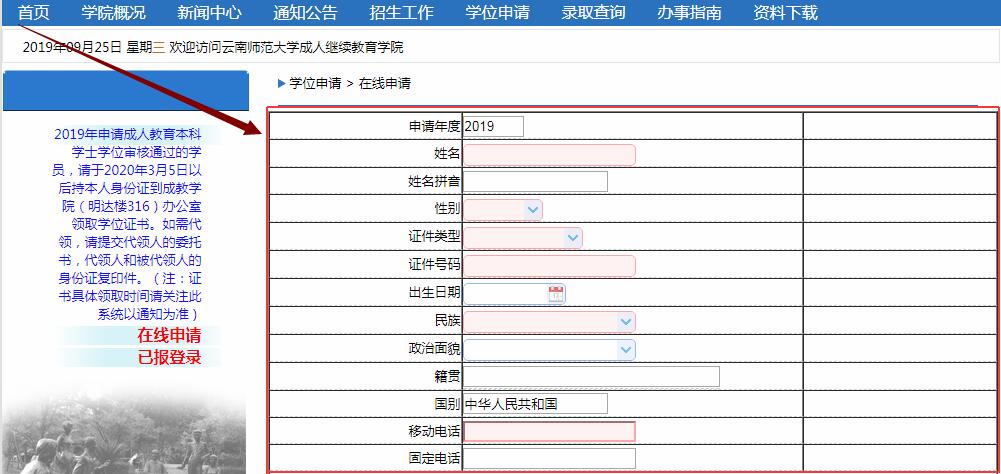Viewport: 1001px width, 474px height.
Task: Open 通知公告 in the navigation bar
Action: tap(305, 12)
